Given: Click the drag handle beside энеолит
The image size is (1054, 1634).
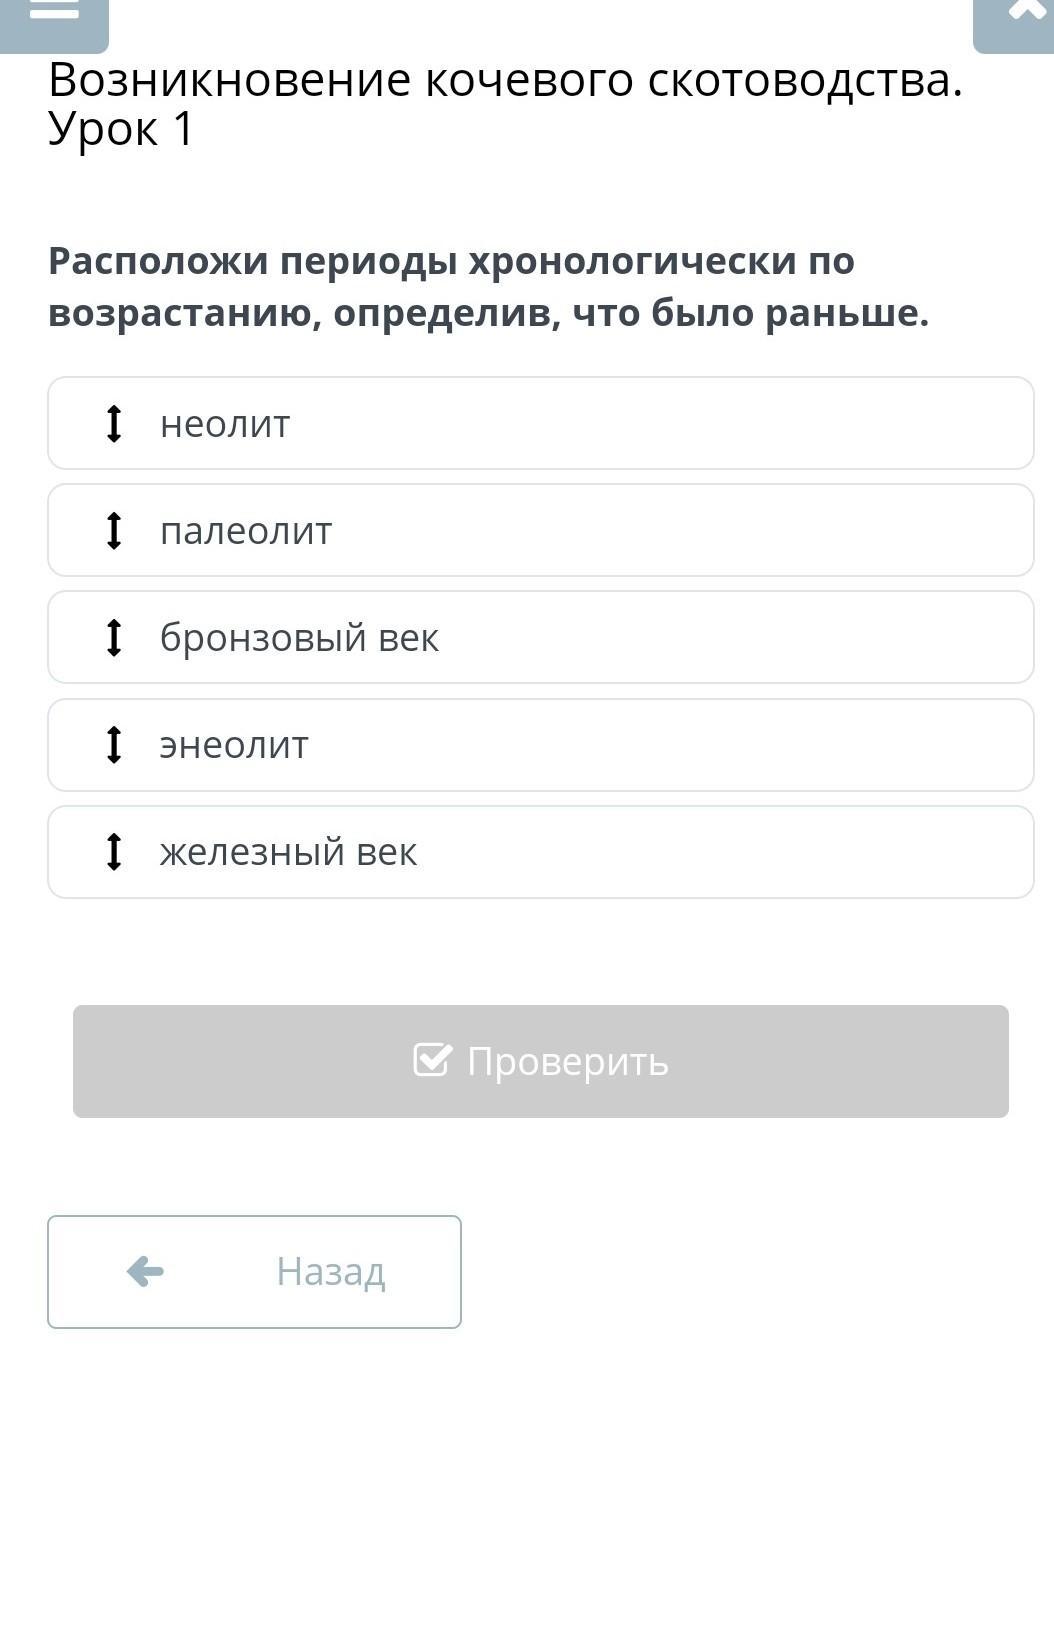Looking at the screenshot, I should 114,745.
